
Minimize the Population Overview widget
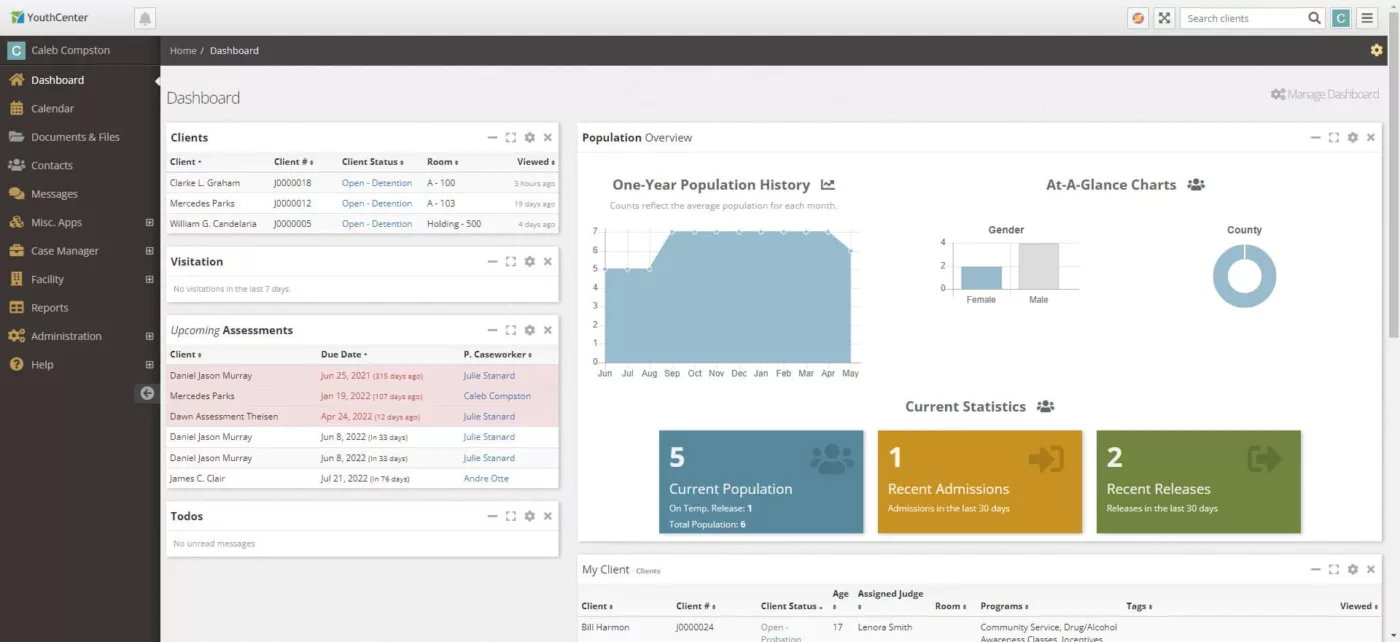[1315, 137]
